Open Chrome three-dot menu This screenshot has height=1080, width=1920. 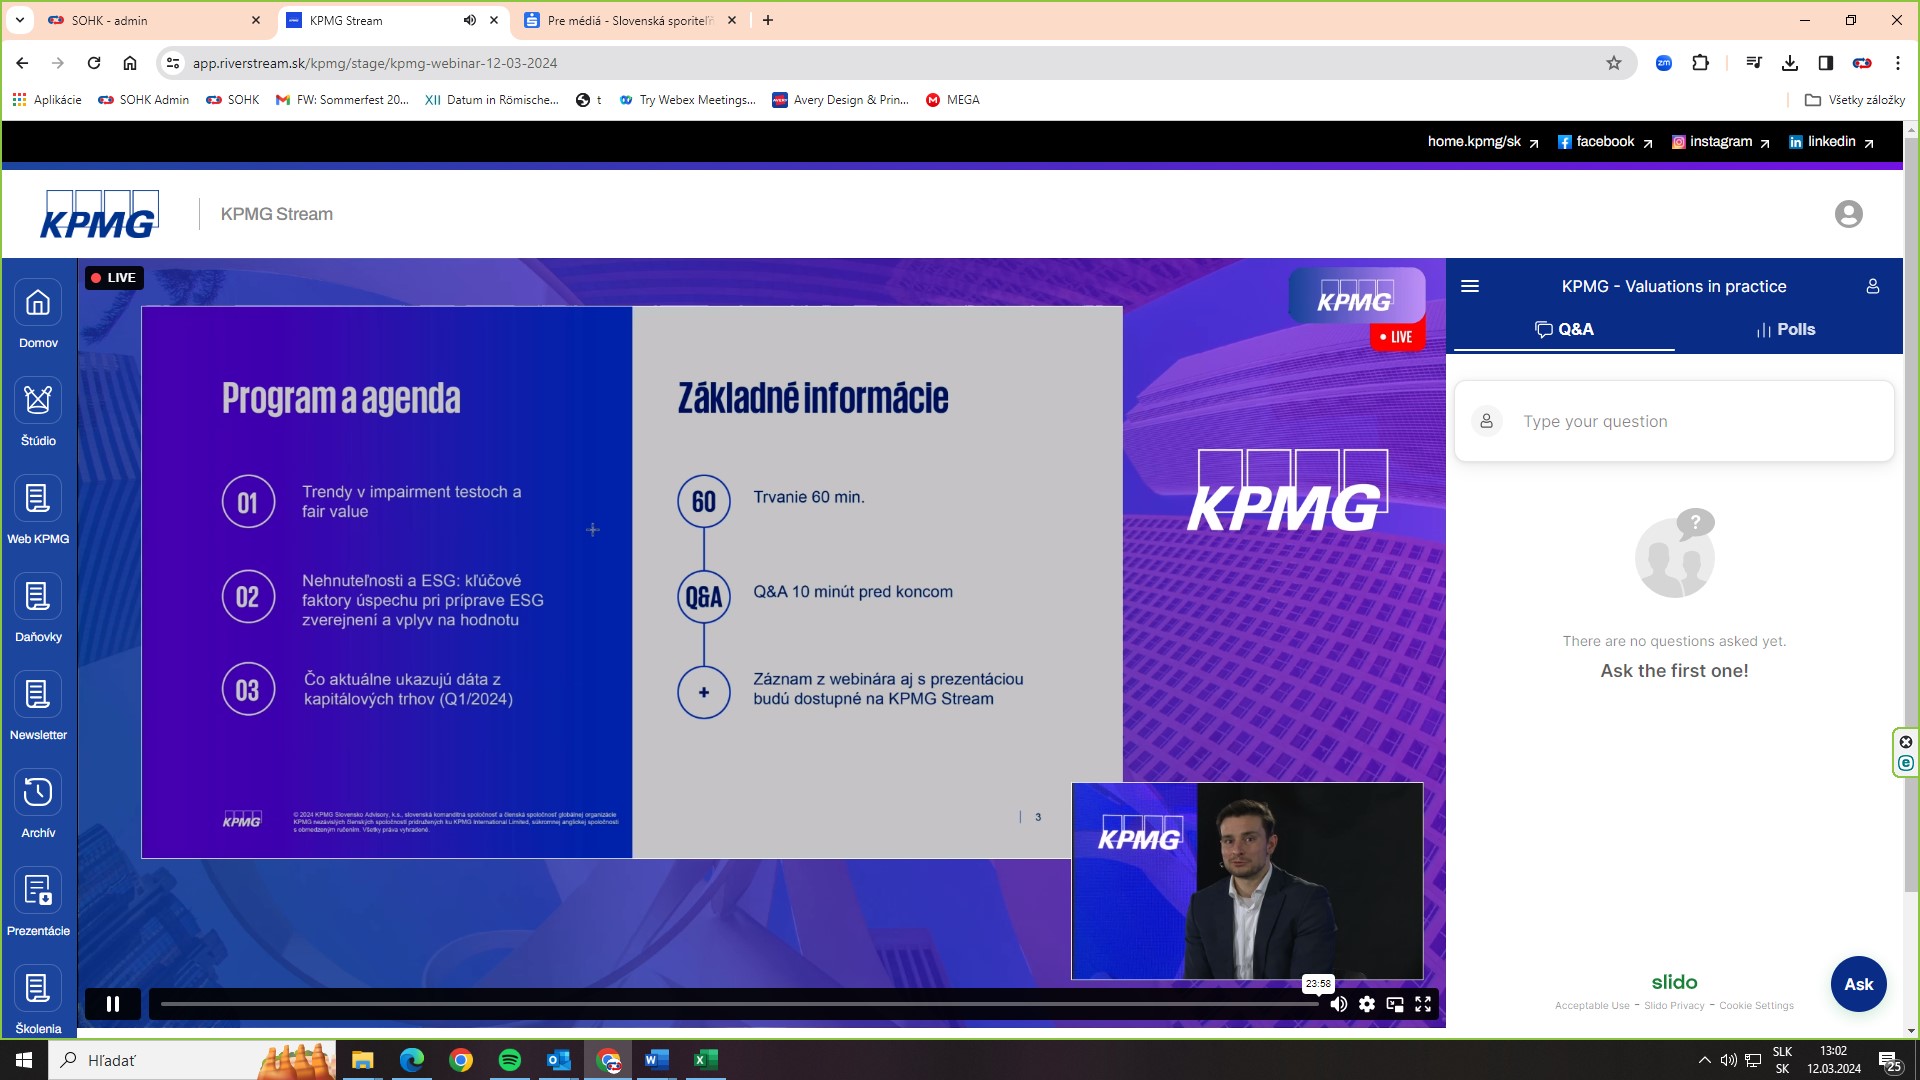point(1898,63)
